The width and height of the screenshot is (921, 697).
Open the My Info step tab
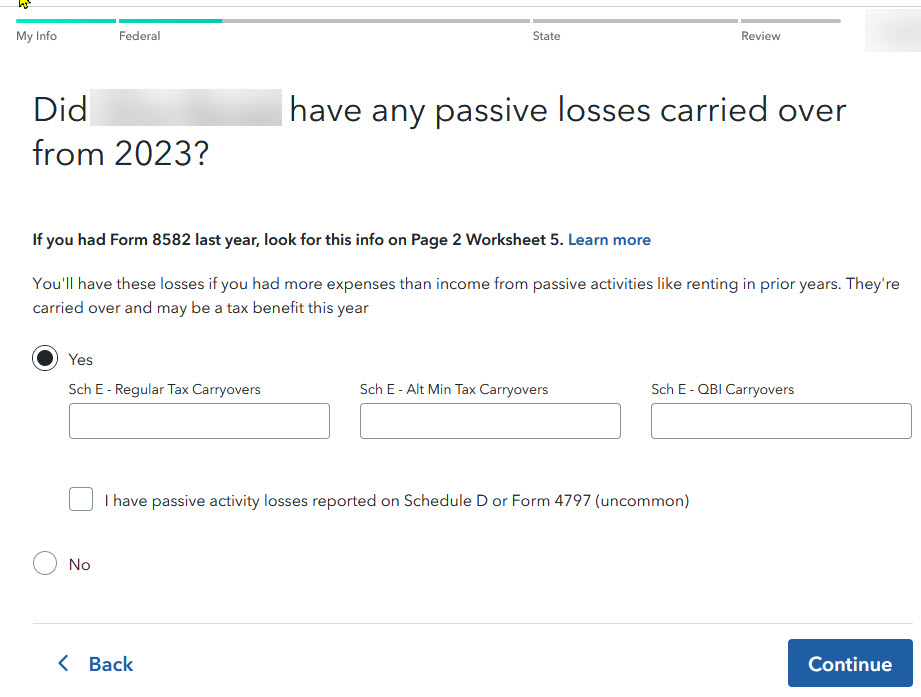[x=37, y=36]
